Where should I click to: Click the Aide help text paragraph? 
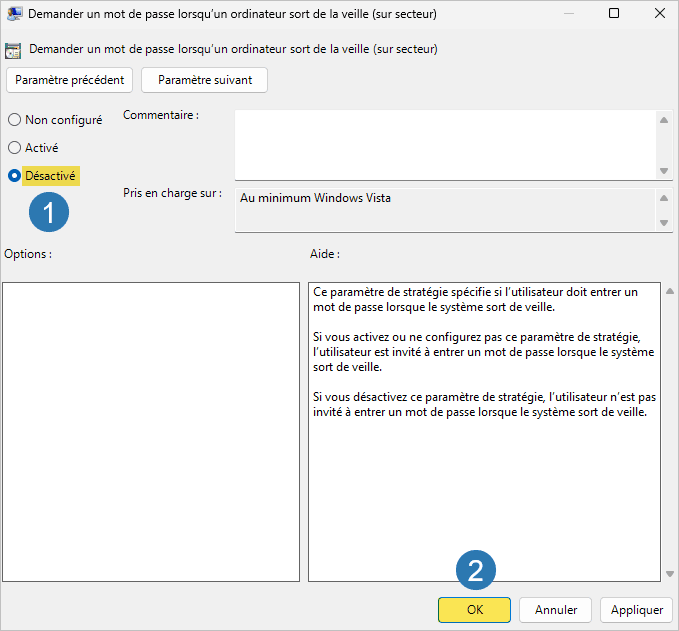[484, 352]
